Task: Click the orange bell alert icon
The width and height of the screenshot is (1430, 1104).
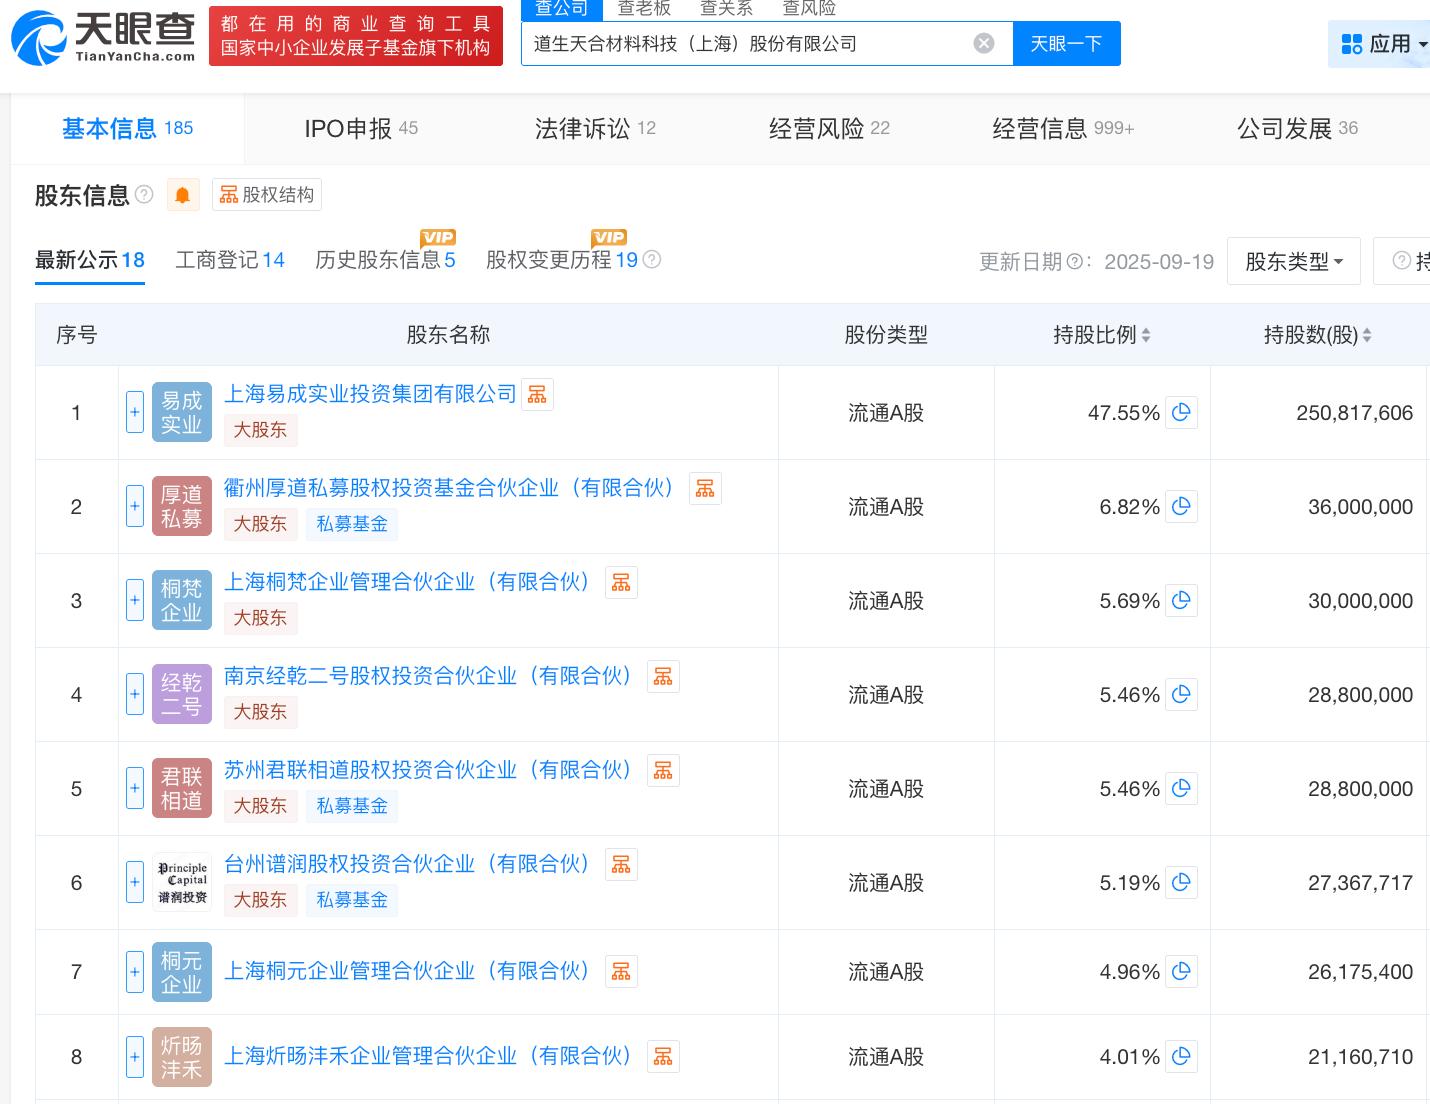Action: tap(182, 195)
